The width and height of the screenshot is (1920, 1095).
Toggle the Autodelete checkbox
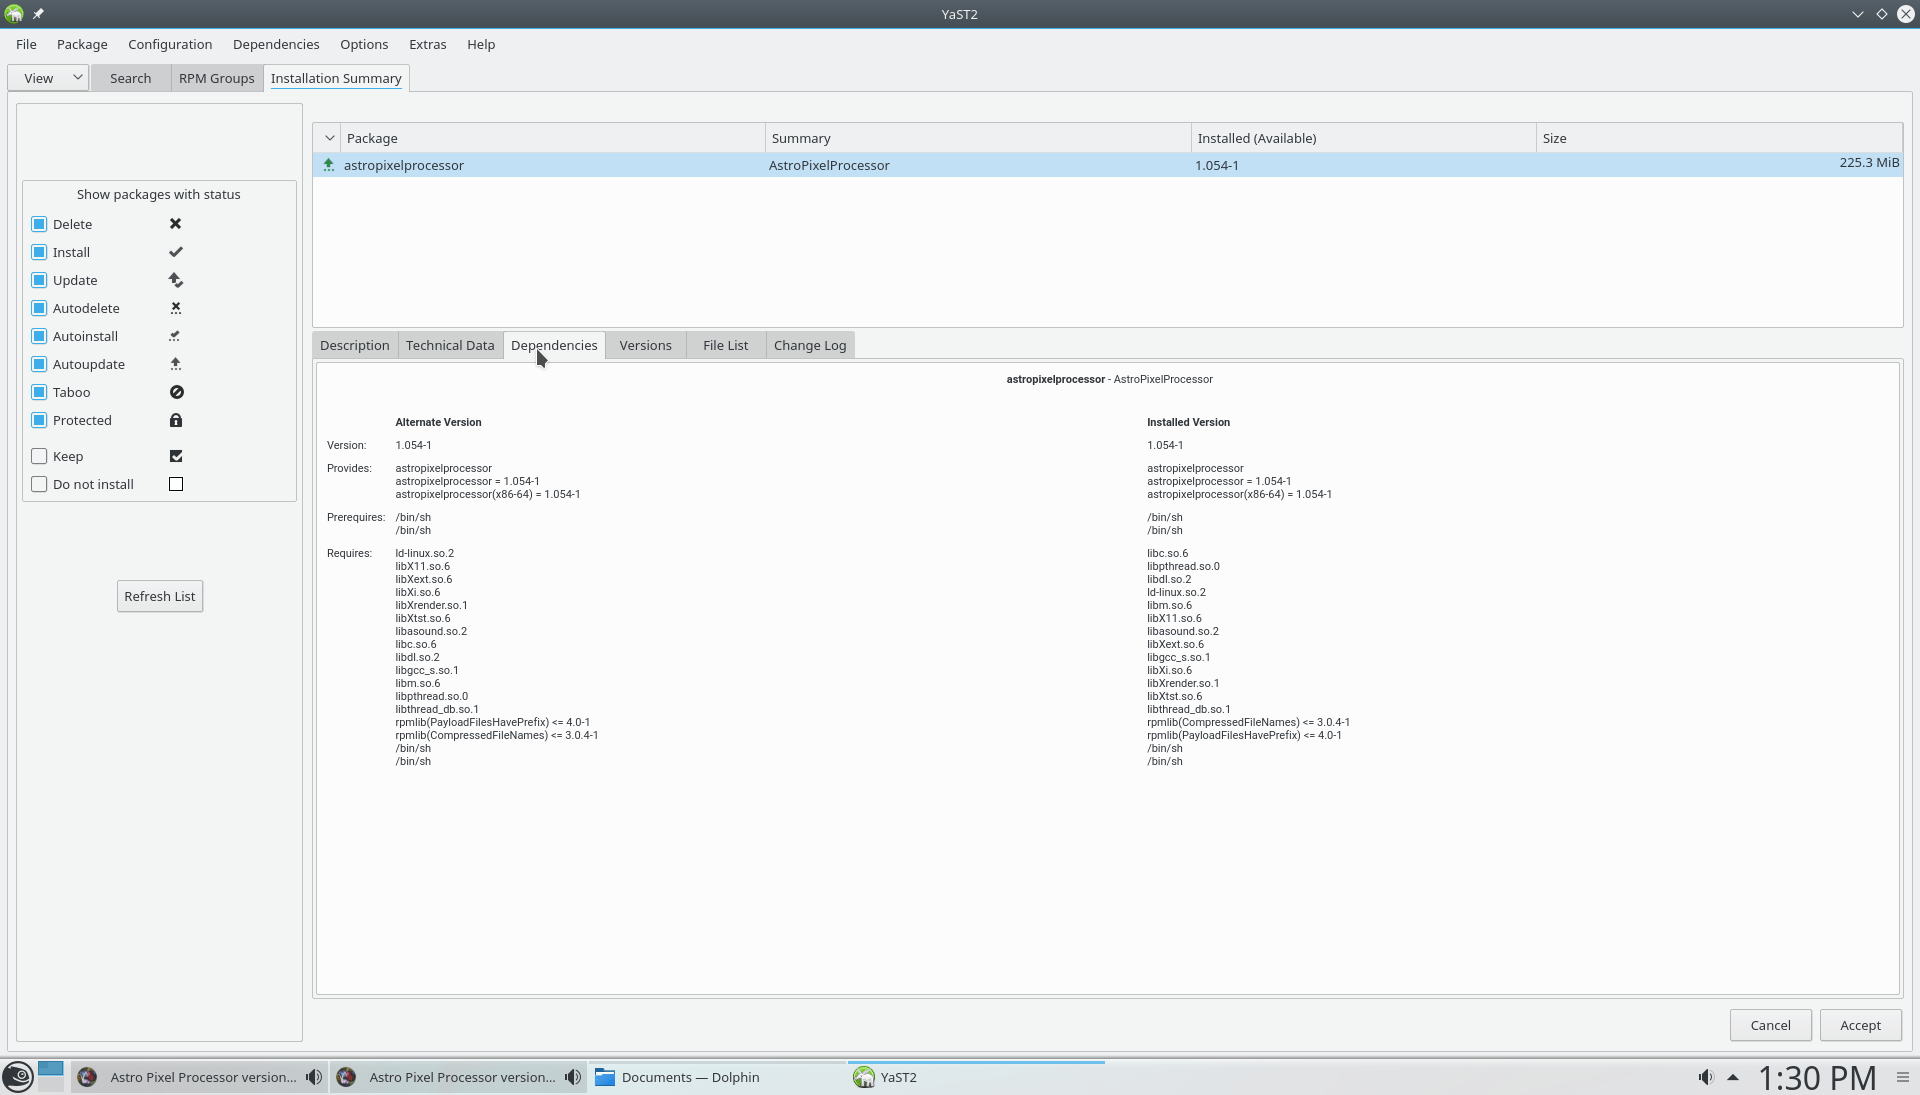39,308
